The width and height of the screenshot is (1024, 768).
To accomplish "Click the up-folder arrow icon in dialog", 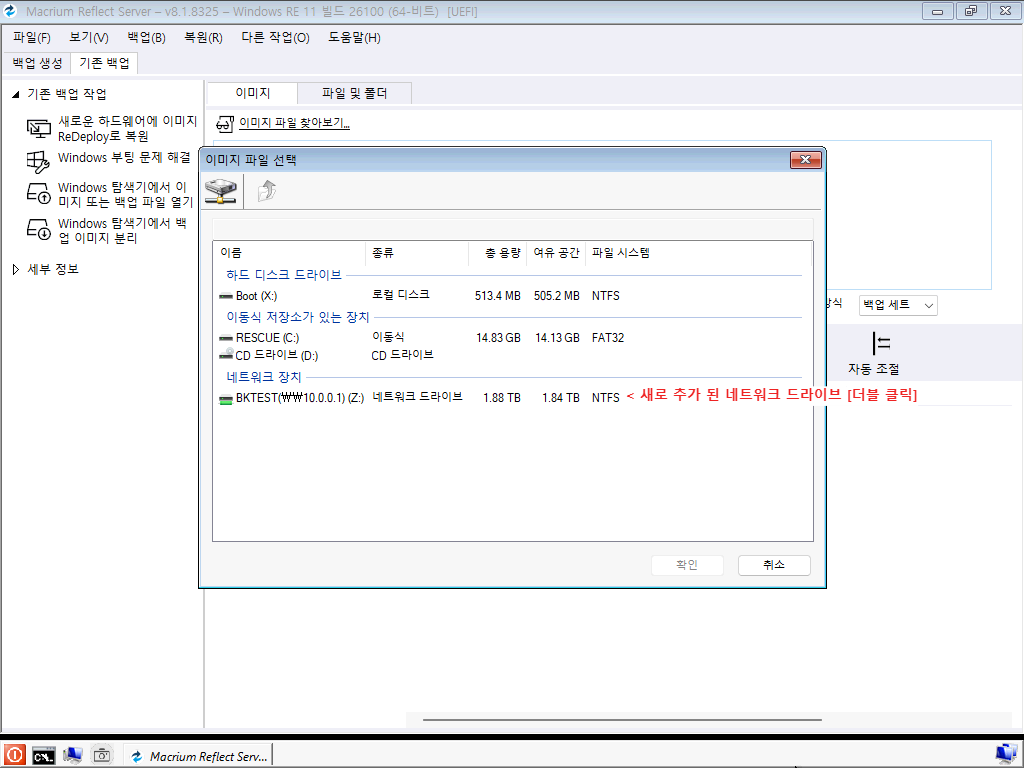I will 266,191.
